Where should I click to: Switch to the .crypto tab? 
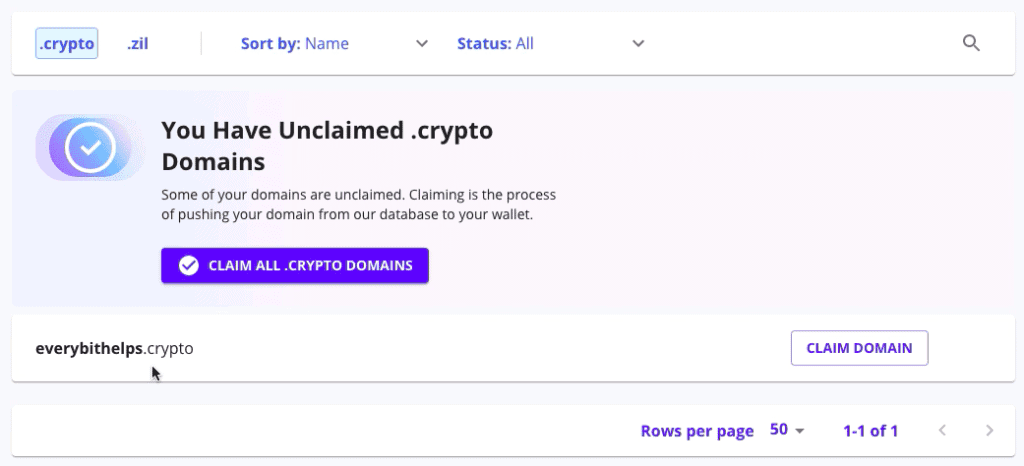click(x=67, y=43)
